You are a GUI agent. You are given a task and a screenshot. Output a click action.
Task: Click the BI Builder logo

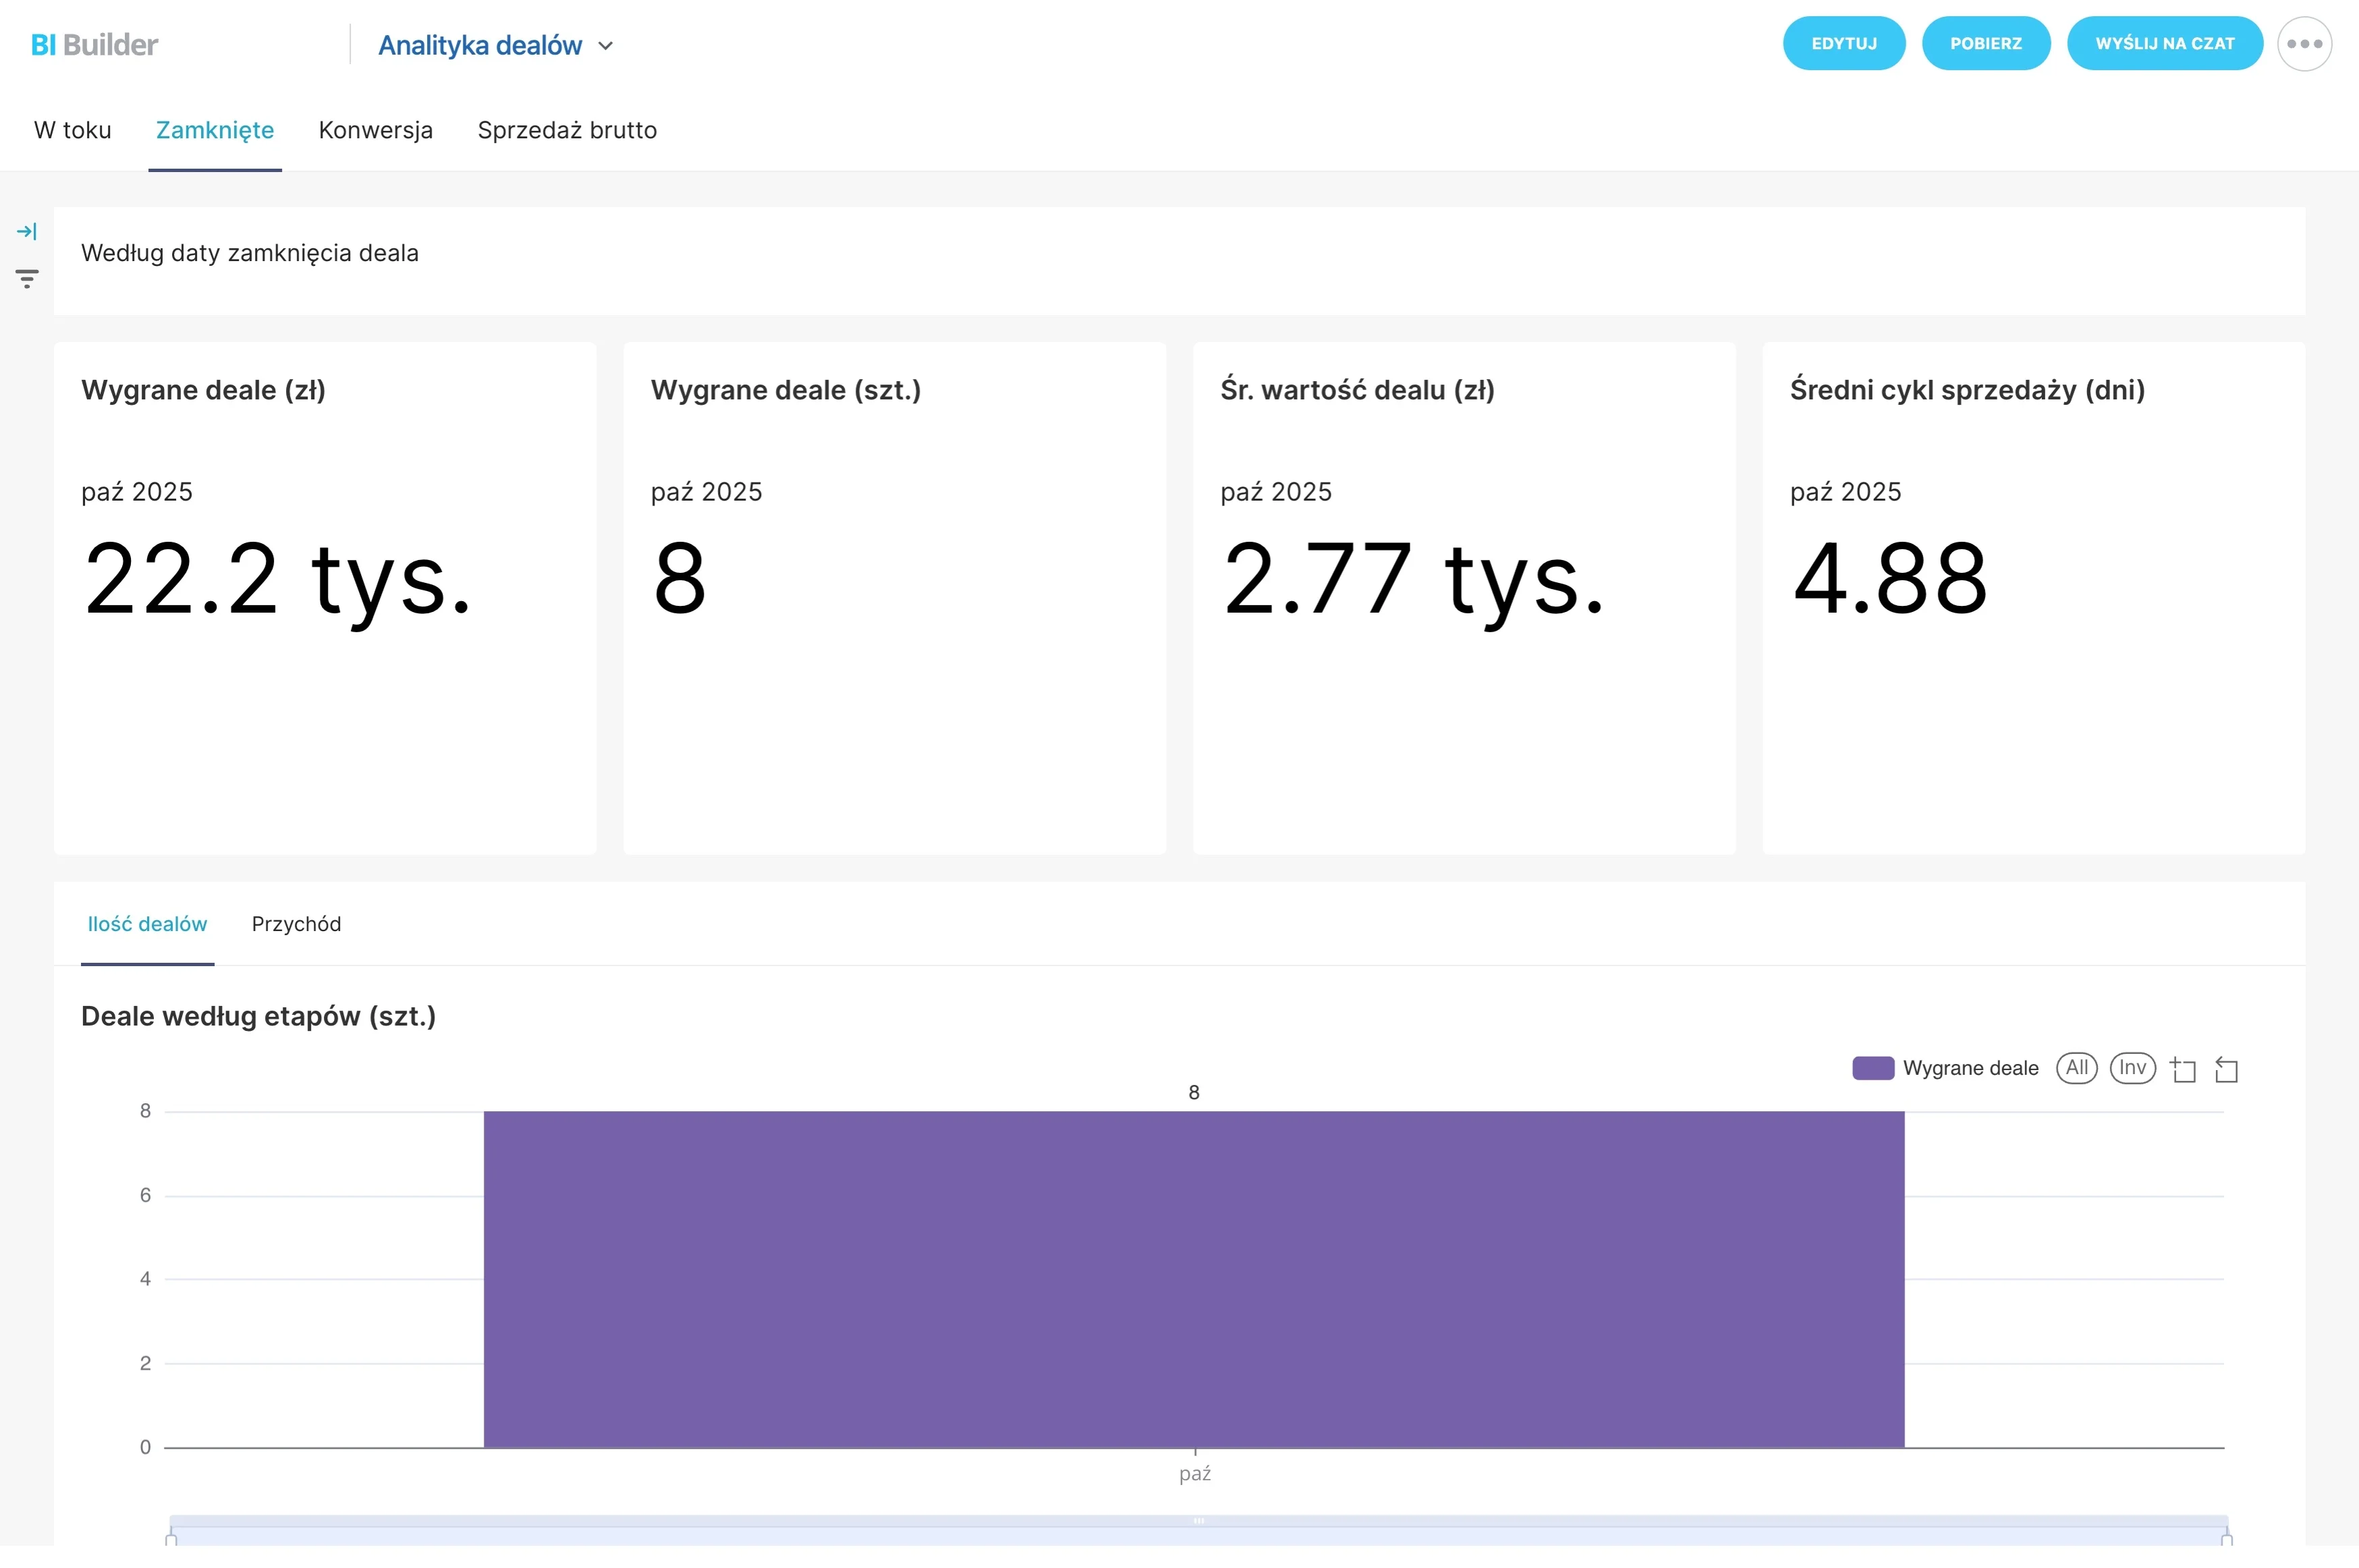[x=94, y=45]
